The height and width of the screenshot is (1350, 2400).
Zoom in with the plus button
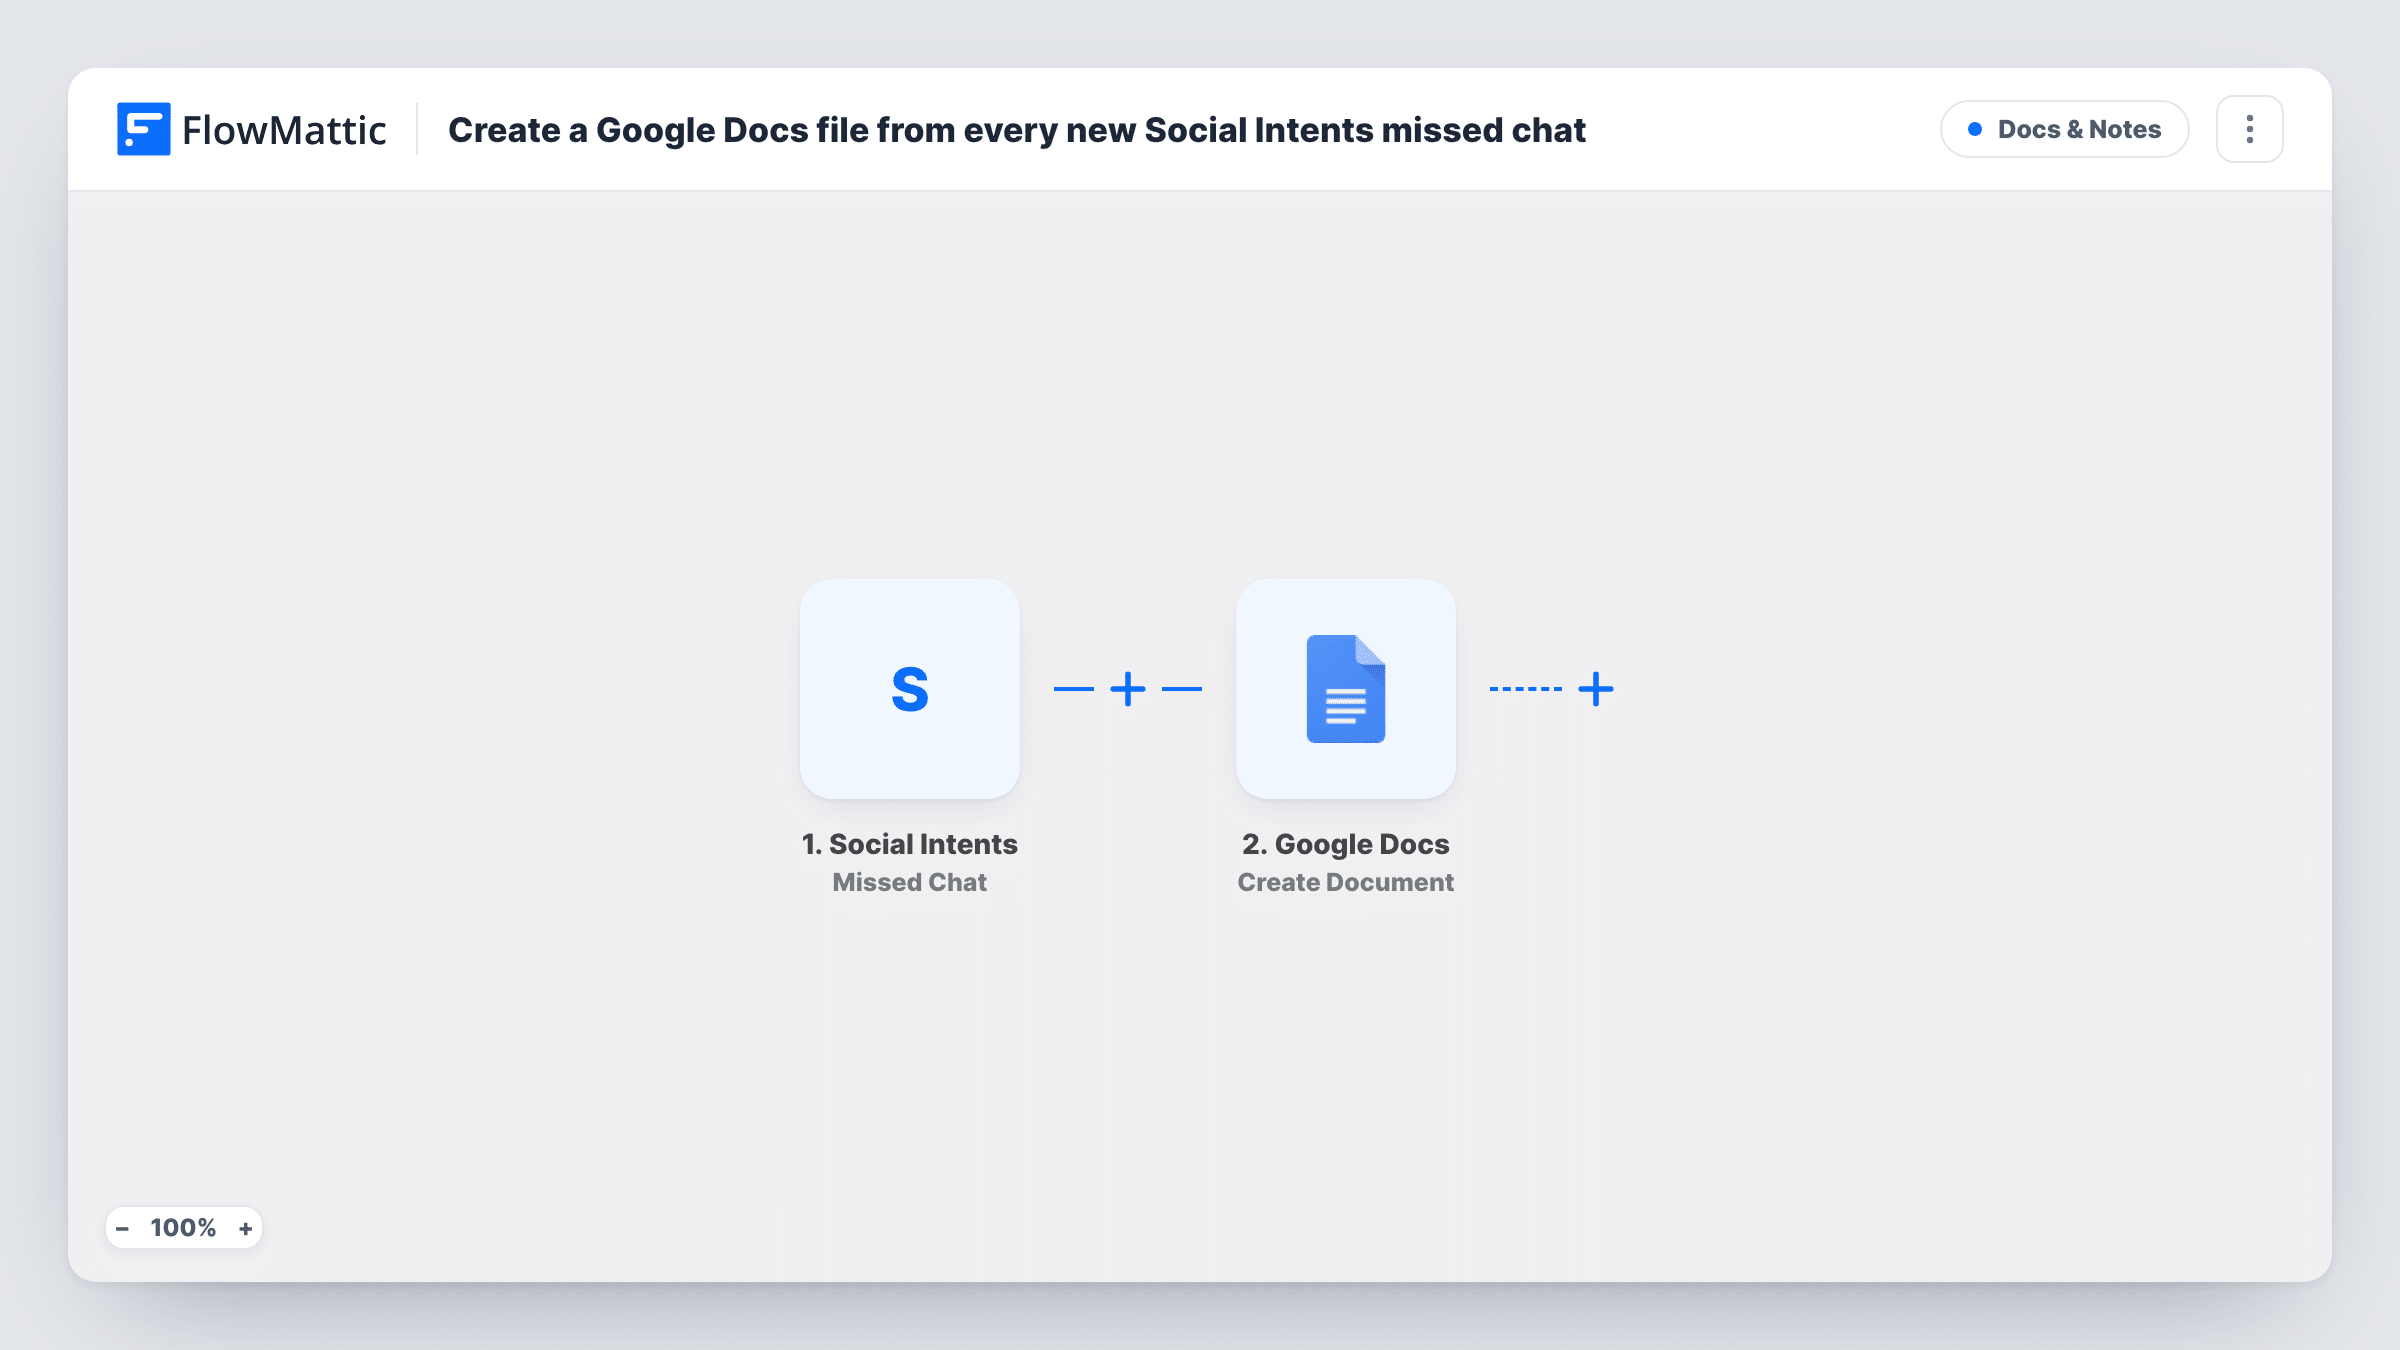coord(245,1228)
